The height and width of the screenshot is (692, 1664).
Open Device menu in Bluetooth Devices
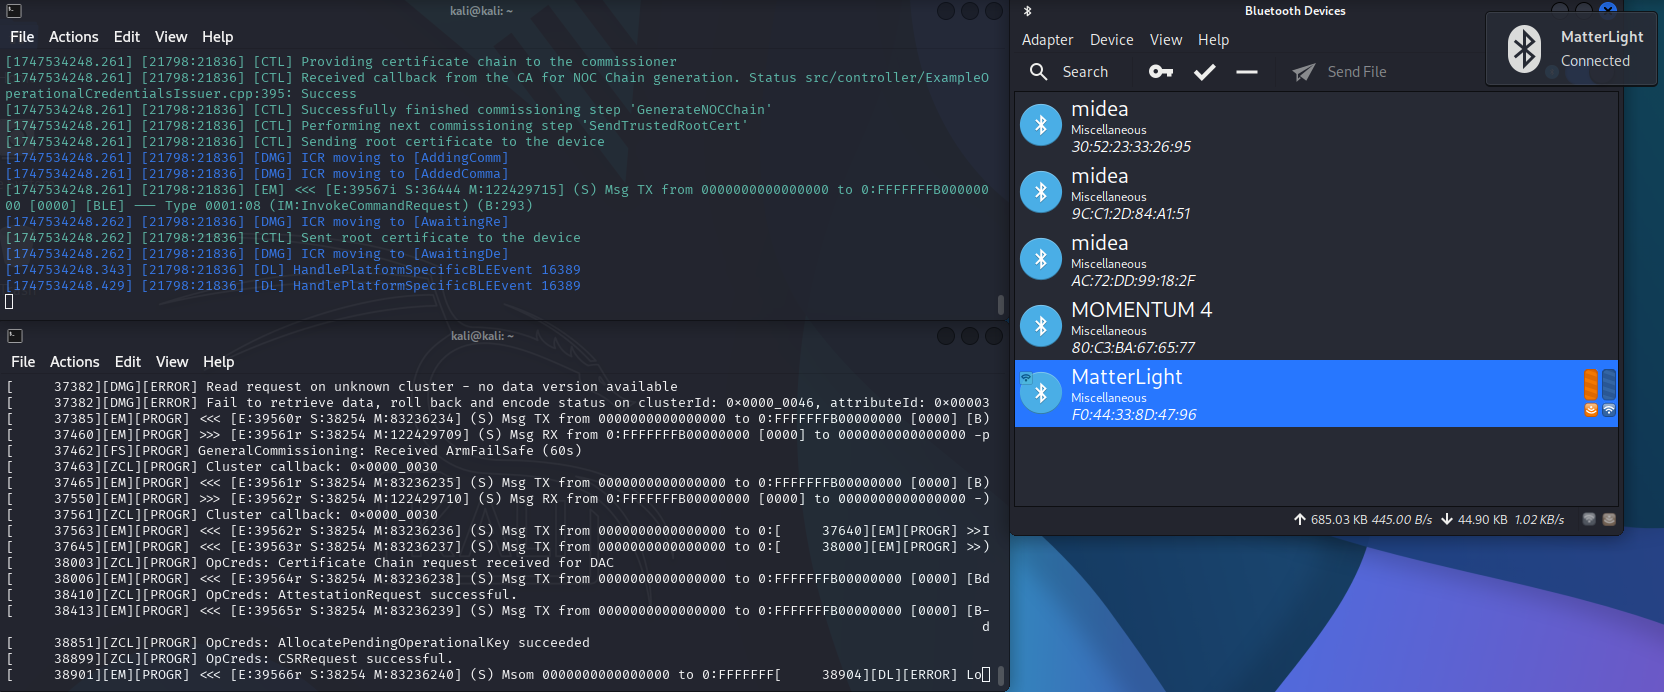(1112, 40)
